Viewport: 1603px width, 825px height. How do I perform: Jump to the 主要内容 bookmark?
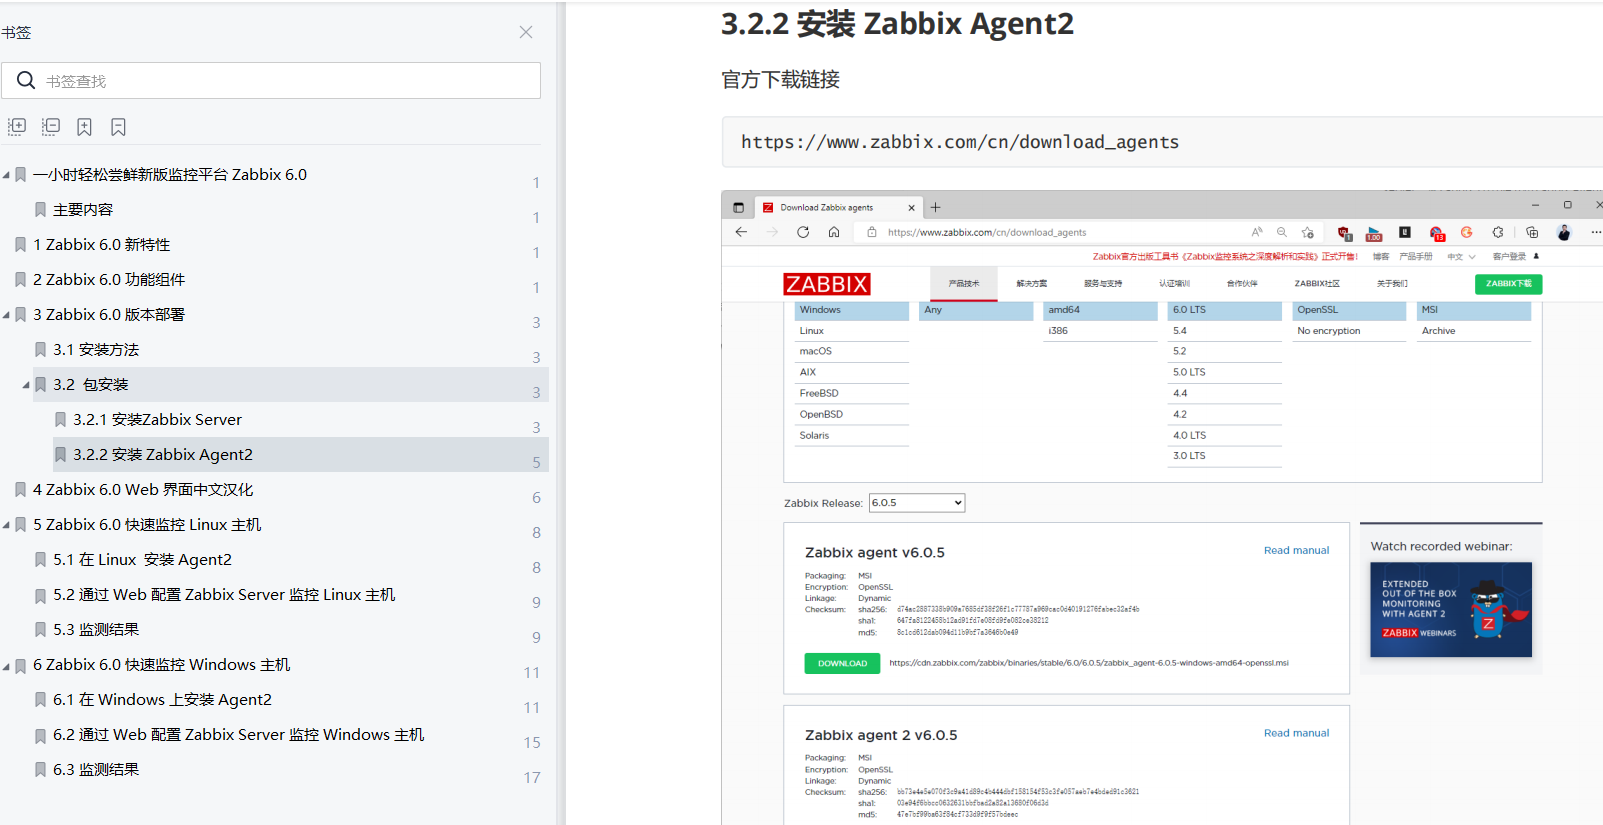point(83,209)
